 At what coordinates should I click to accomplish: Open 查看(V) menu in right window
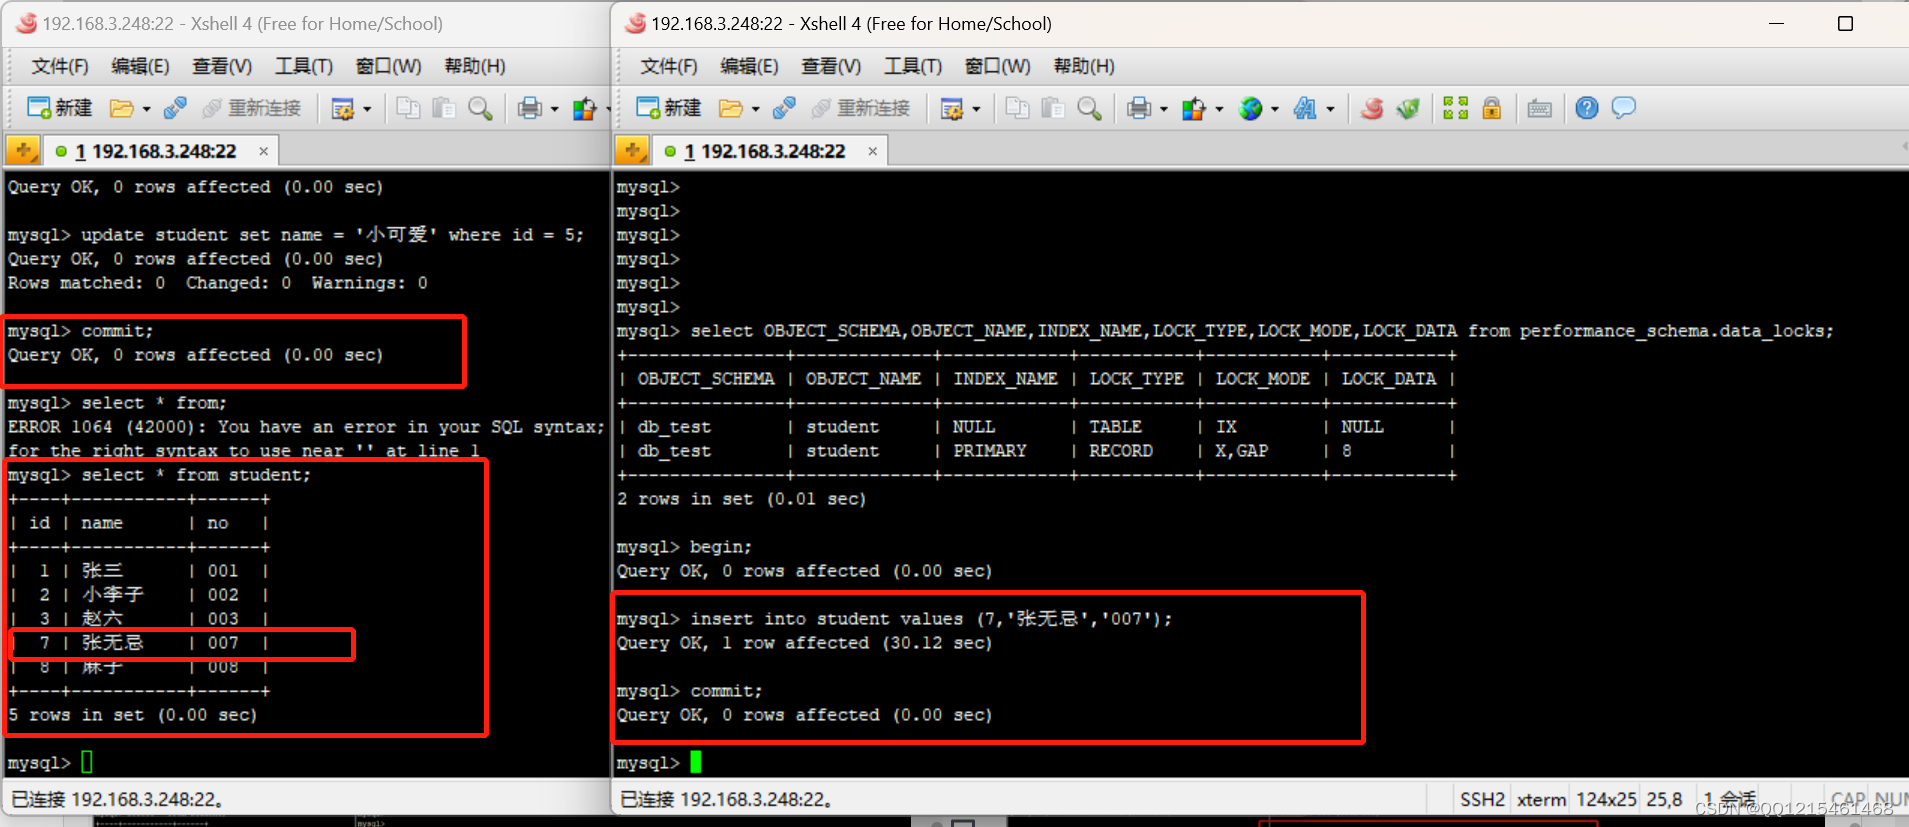click(x=831, y=66)
